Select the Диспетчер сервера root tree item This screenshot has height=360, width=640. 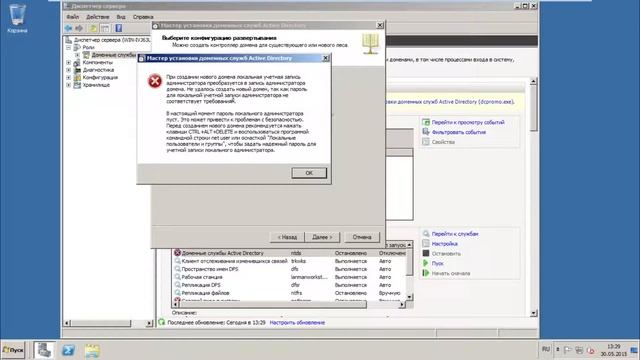(x=112, y=40)
